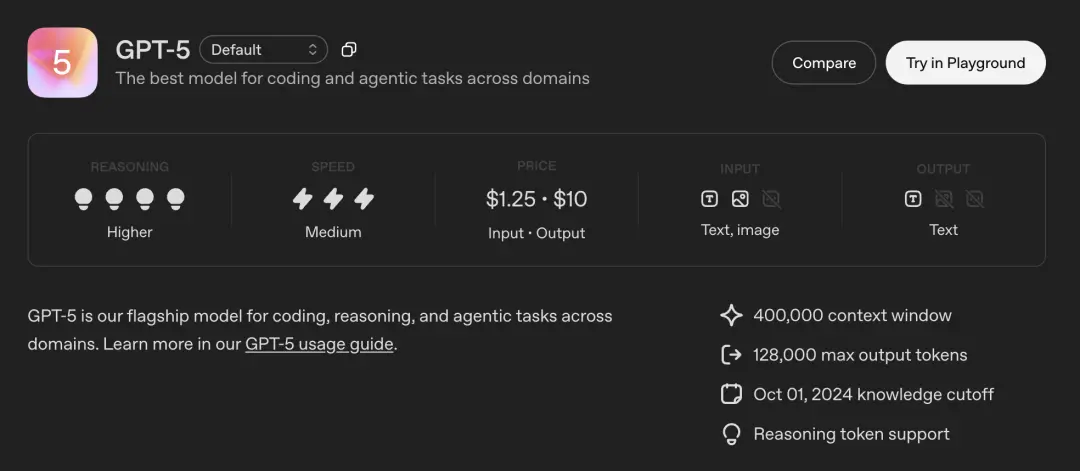
Task: Click the context window sparkle icon
Action: tap(731, 315)
